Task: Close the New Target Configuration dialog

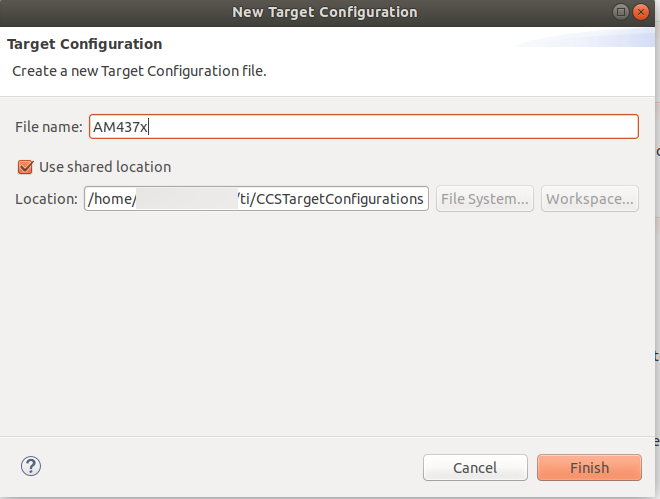Action: coord(641,12)
